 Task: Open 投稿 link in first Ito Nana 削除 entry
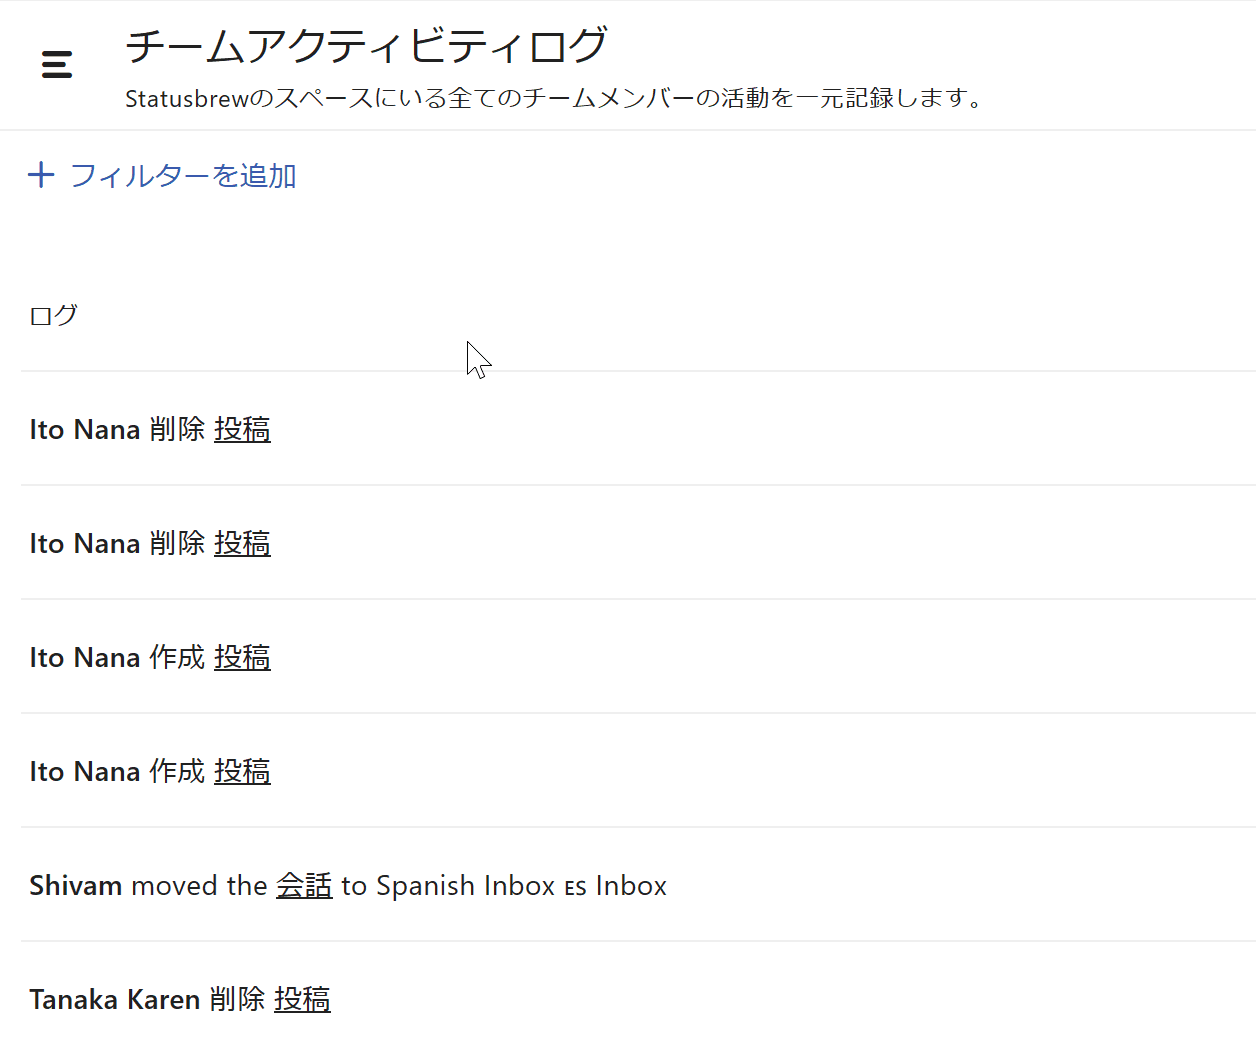click(x=242, y=429)
